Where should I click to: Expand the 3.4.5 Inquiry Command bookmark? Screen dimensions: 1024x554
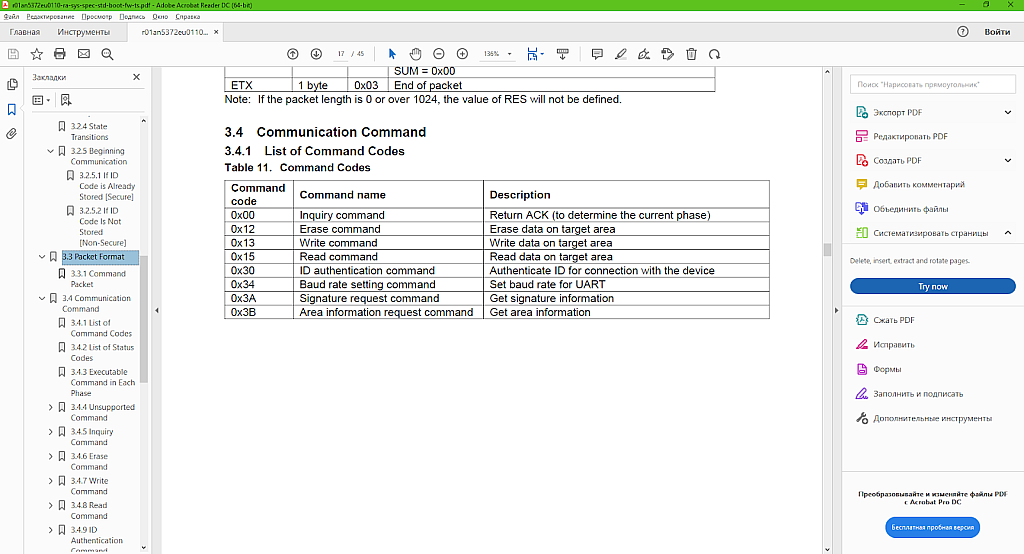51,432
